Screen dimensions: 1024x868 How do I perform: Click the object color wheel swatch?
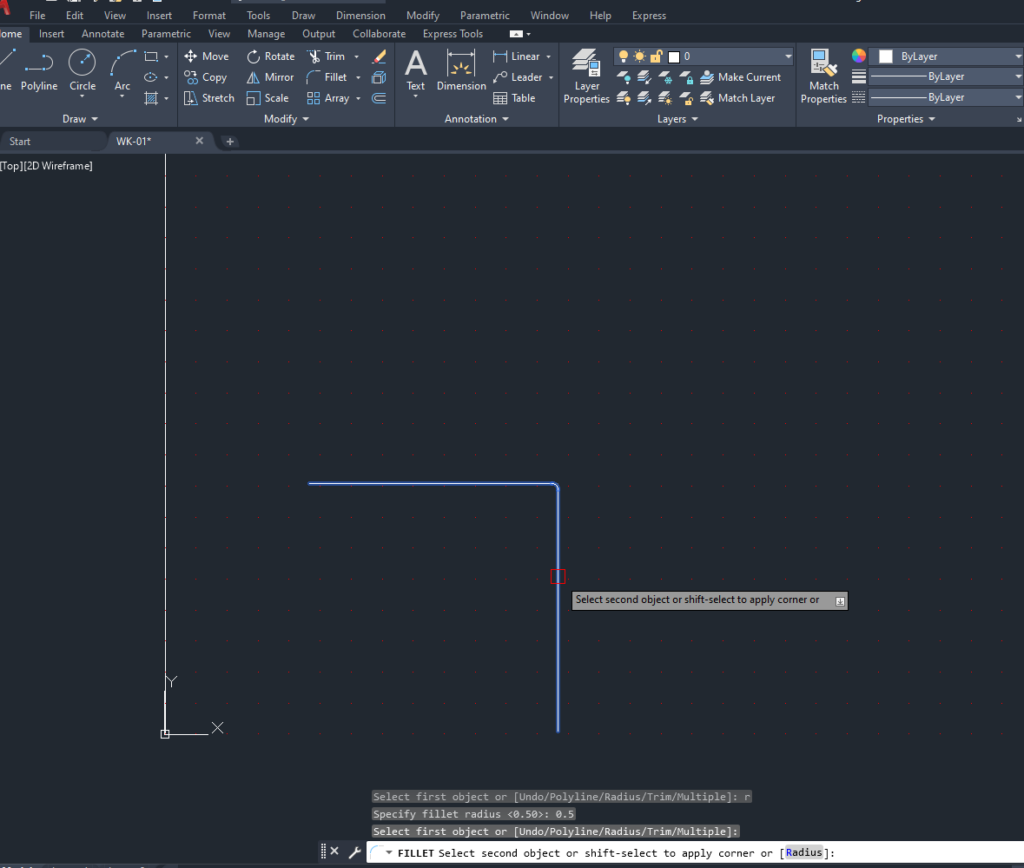[858, 56]
